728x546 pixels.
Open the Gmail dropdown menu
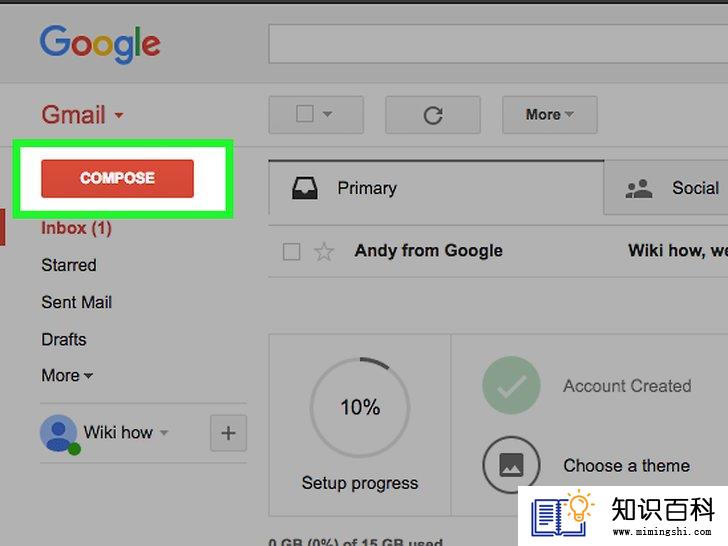pyautogui.click(x=82, y=115)
